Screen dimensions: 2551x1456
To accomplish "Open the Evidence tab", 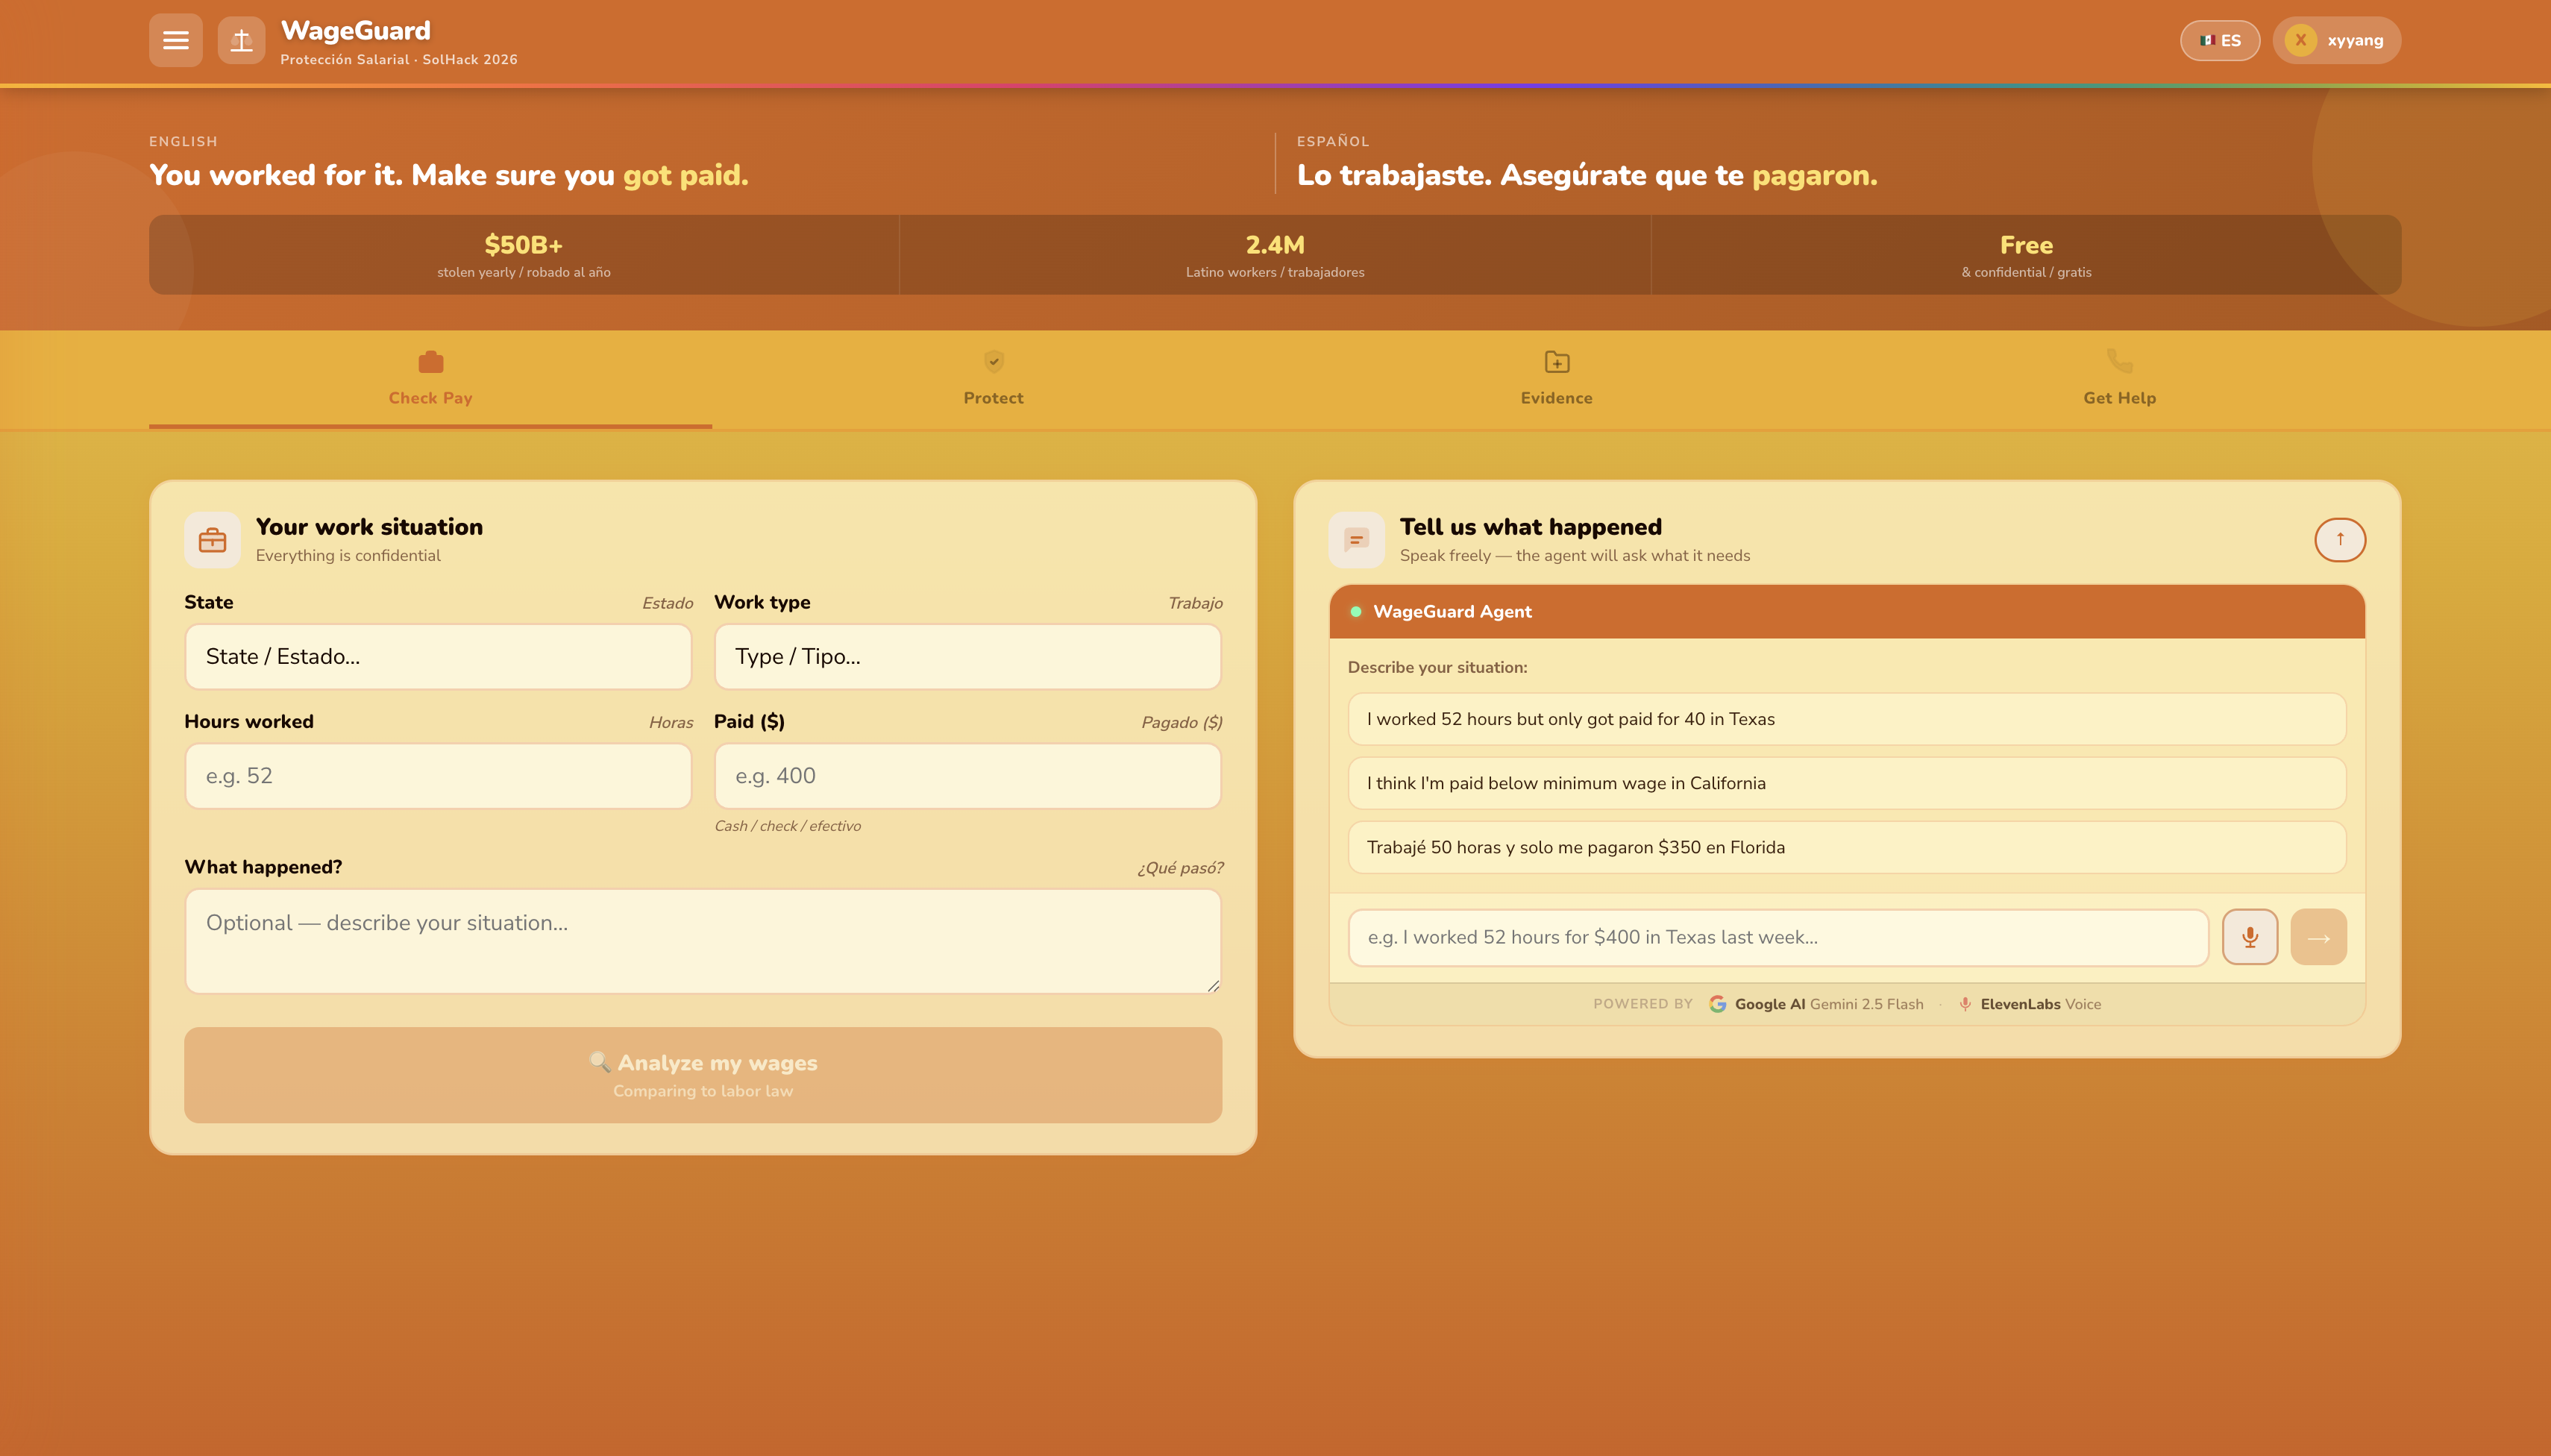I will [1556, 379].
